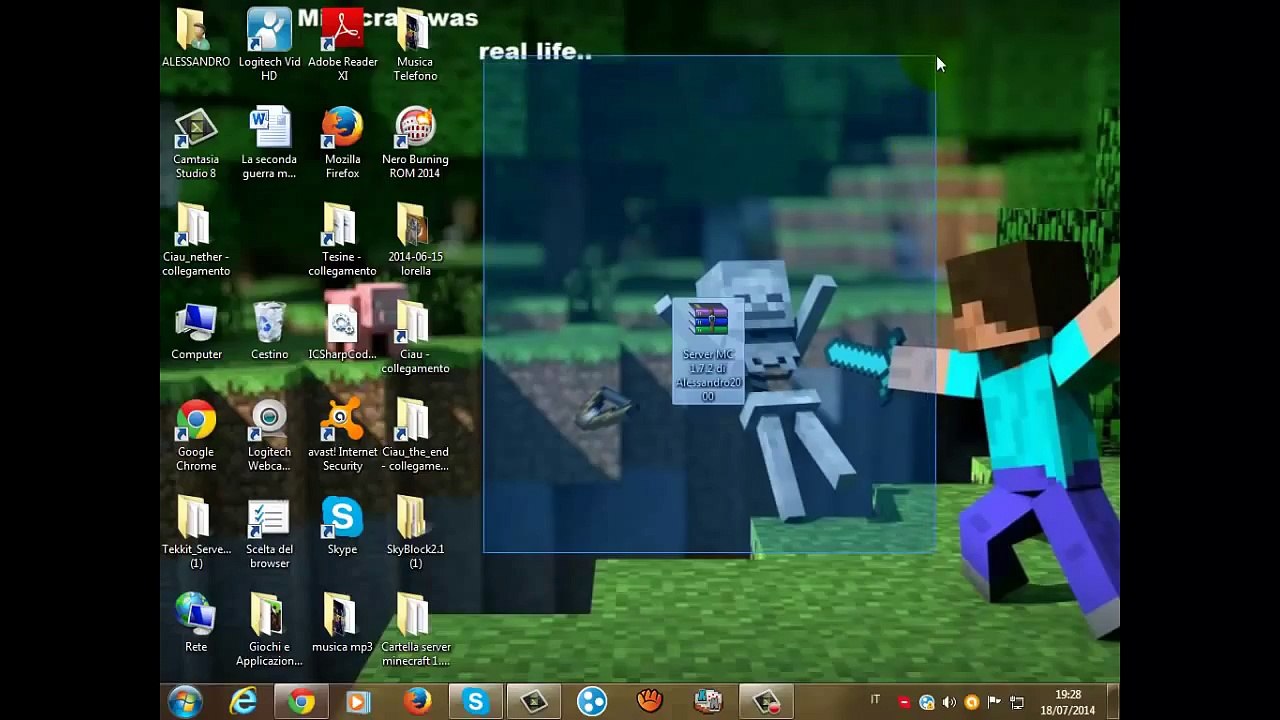
Task: Select Ciau_nether - collegamento folder shortcut
Action: coord(195,240)
